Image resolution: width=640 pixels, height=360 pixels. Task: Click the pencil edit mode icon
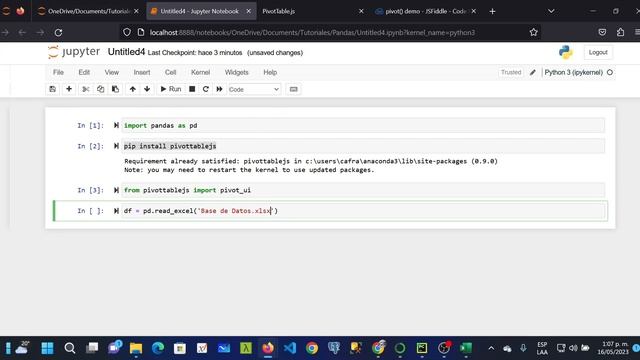pyautogui.click(x=533, y=73)
